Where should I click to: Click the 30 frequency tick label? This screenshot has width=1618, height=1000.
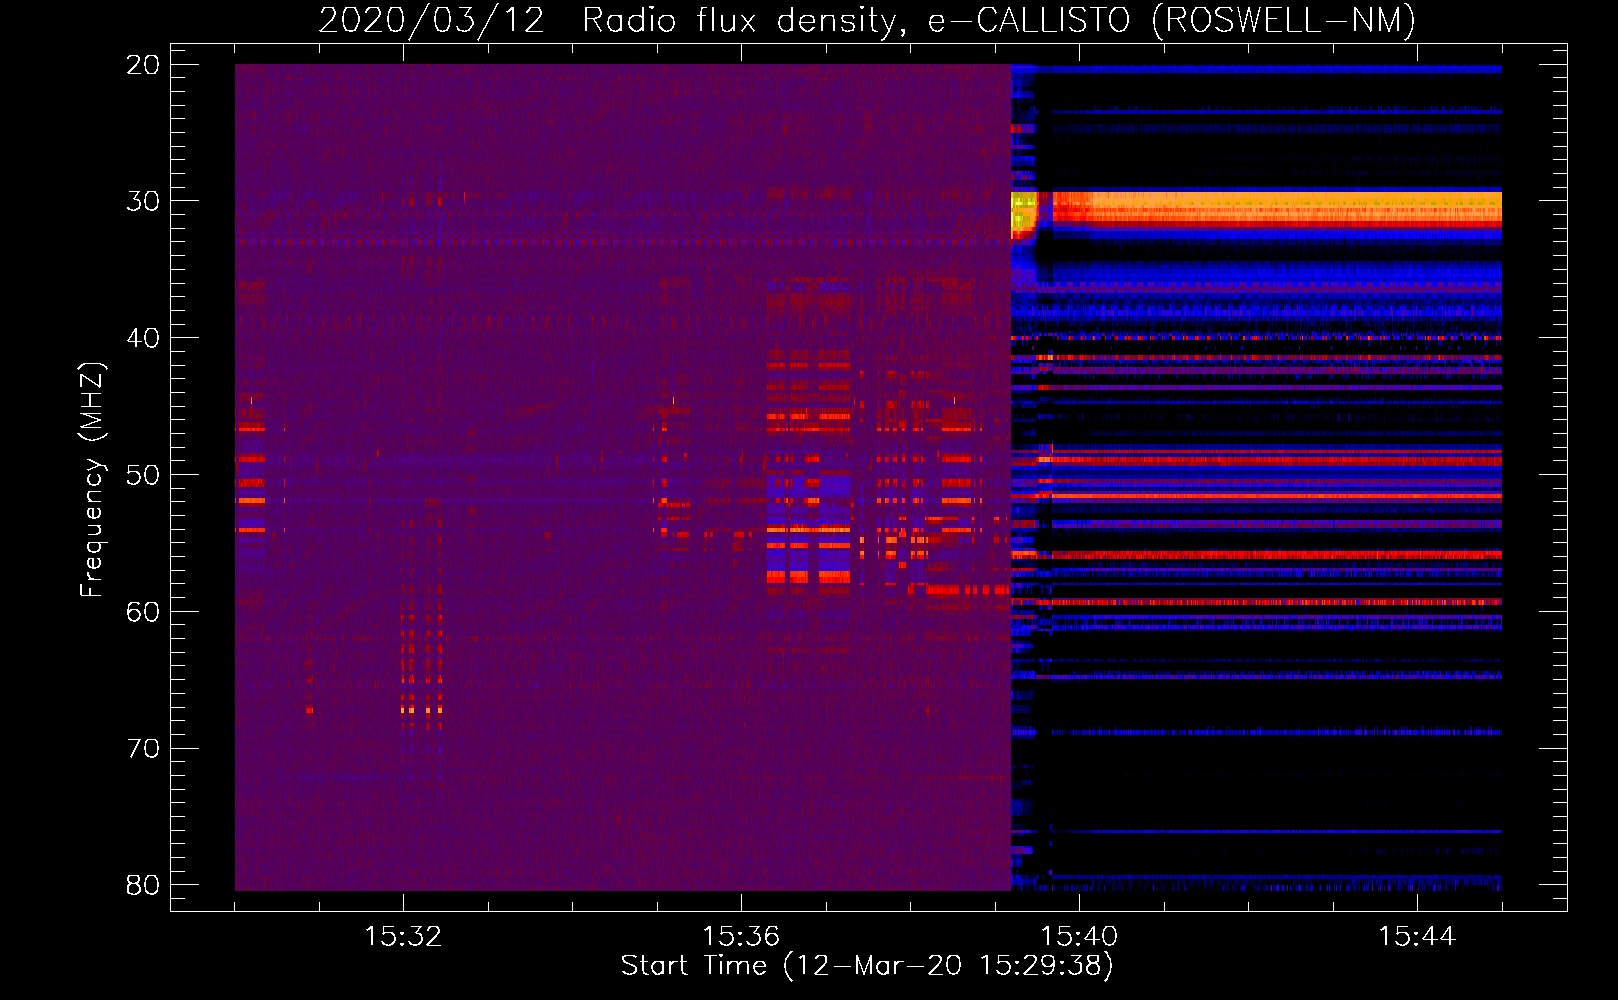pos(143,201)
